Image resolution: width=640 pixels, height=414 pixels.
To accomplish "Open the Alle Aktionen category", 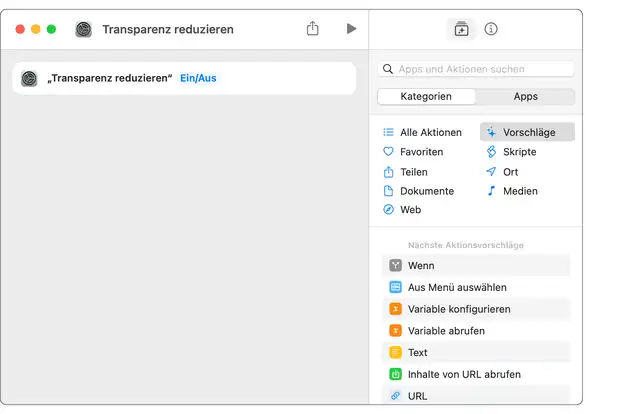I will click(x=430, y=132).
